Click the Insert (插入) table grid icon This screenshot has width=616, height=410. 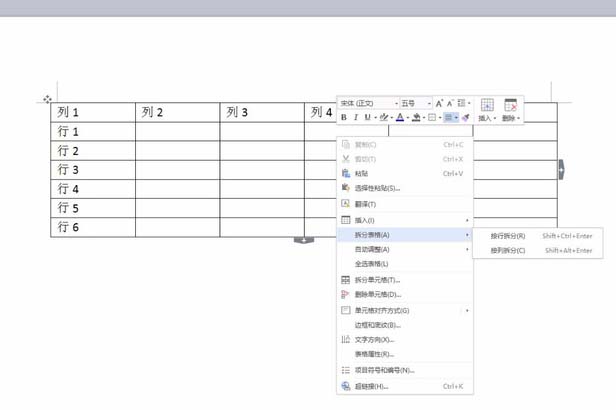487,105
